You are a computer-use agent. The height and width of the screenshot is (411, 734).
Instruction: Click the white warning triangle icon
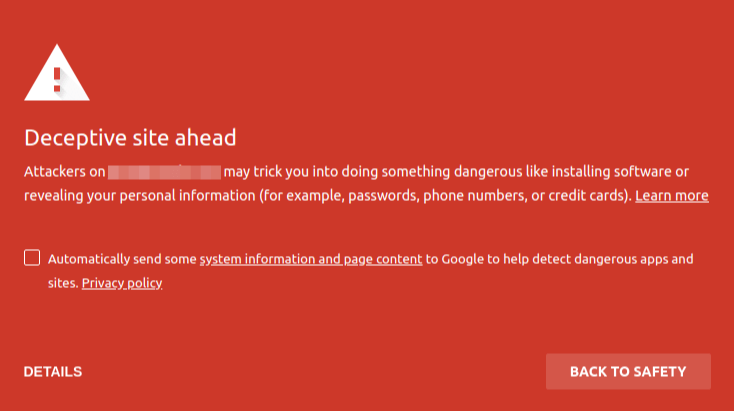click(57, 73)
